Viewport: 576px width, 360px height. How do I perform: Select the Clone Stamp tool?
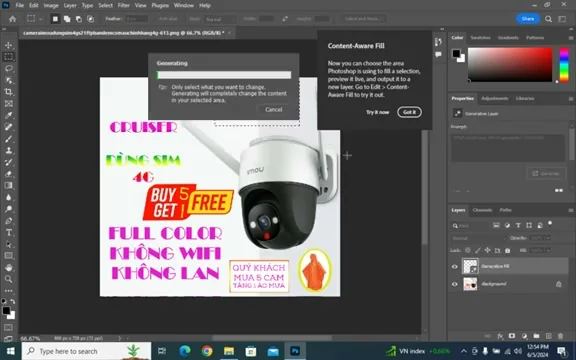pyautogui.click(x=8, y=151)
